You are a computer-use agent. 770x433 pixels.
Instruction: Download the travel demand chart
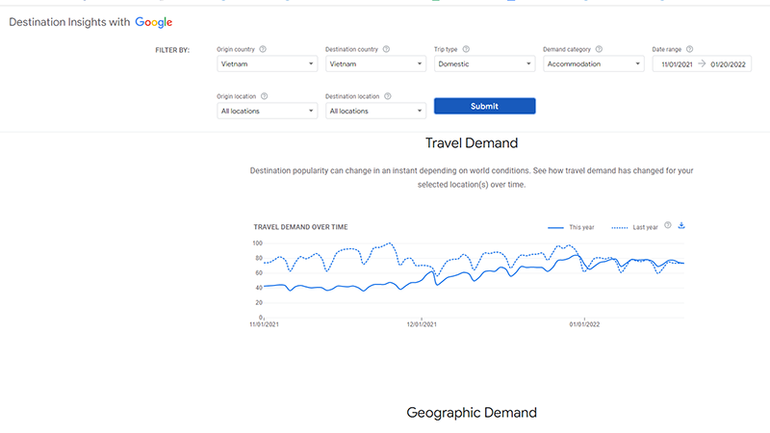tap(681, 226)
